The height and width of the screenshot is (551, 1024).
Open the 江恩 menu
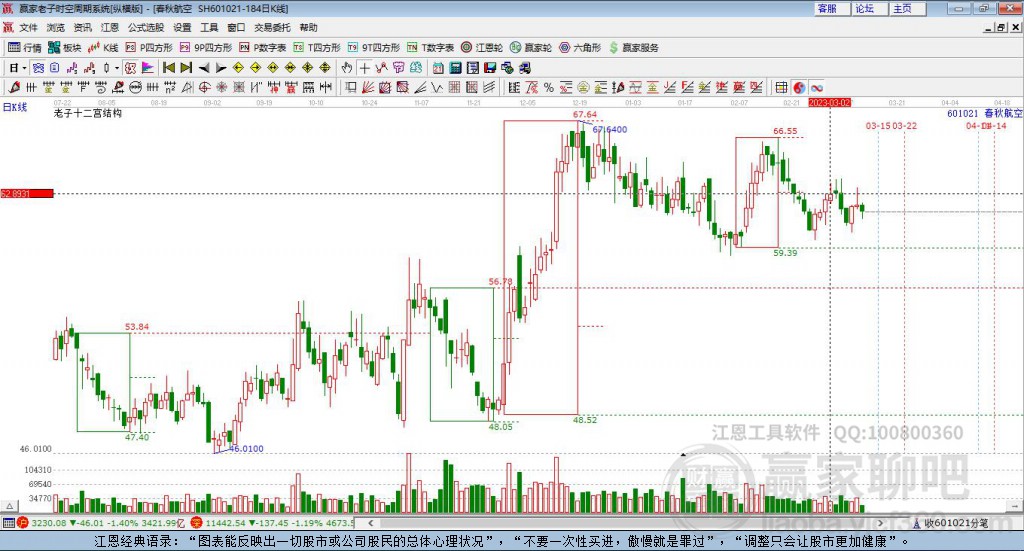point(109,27)
